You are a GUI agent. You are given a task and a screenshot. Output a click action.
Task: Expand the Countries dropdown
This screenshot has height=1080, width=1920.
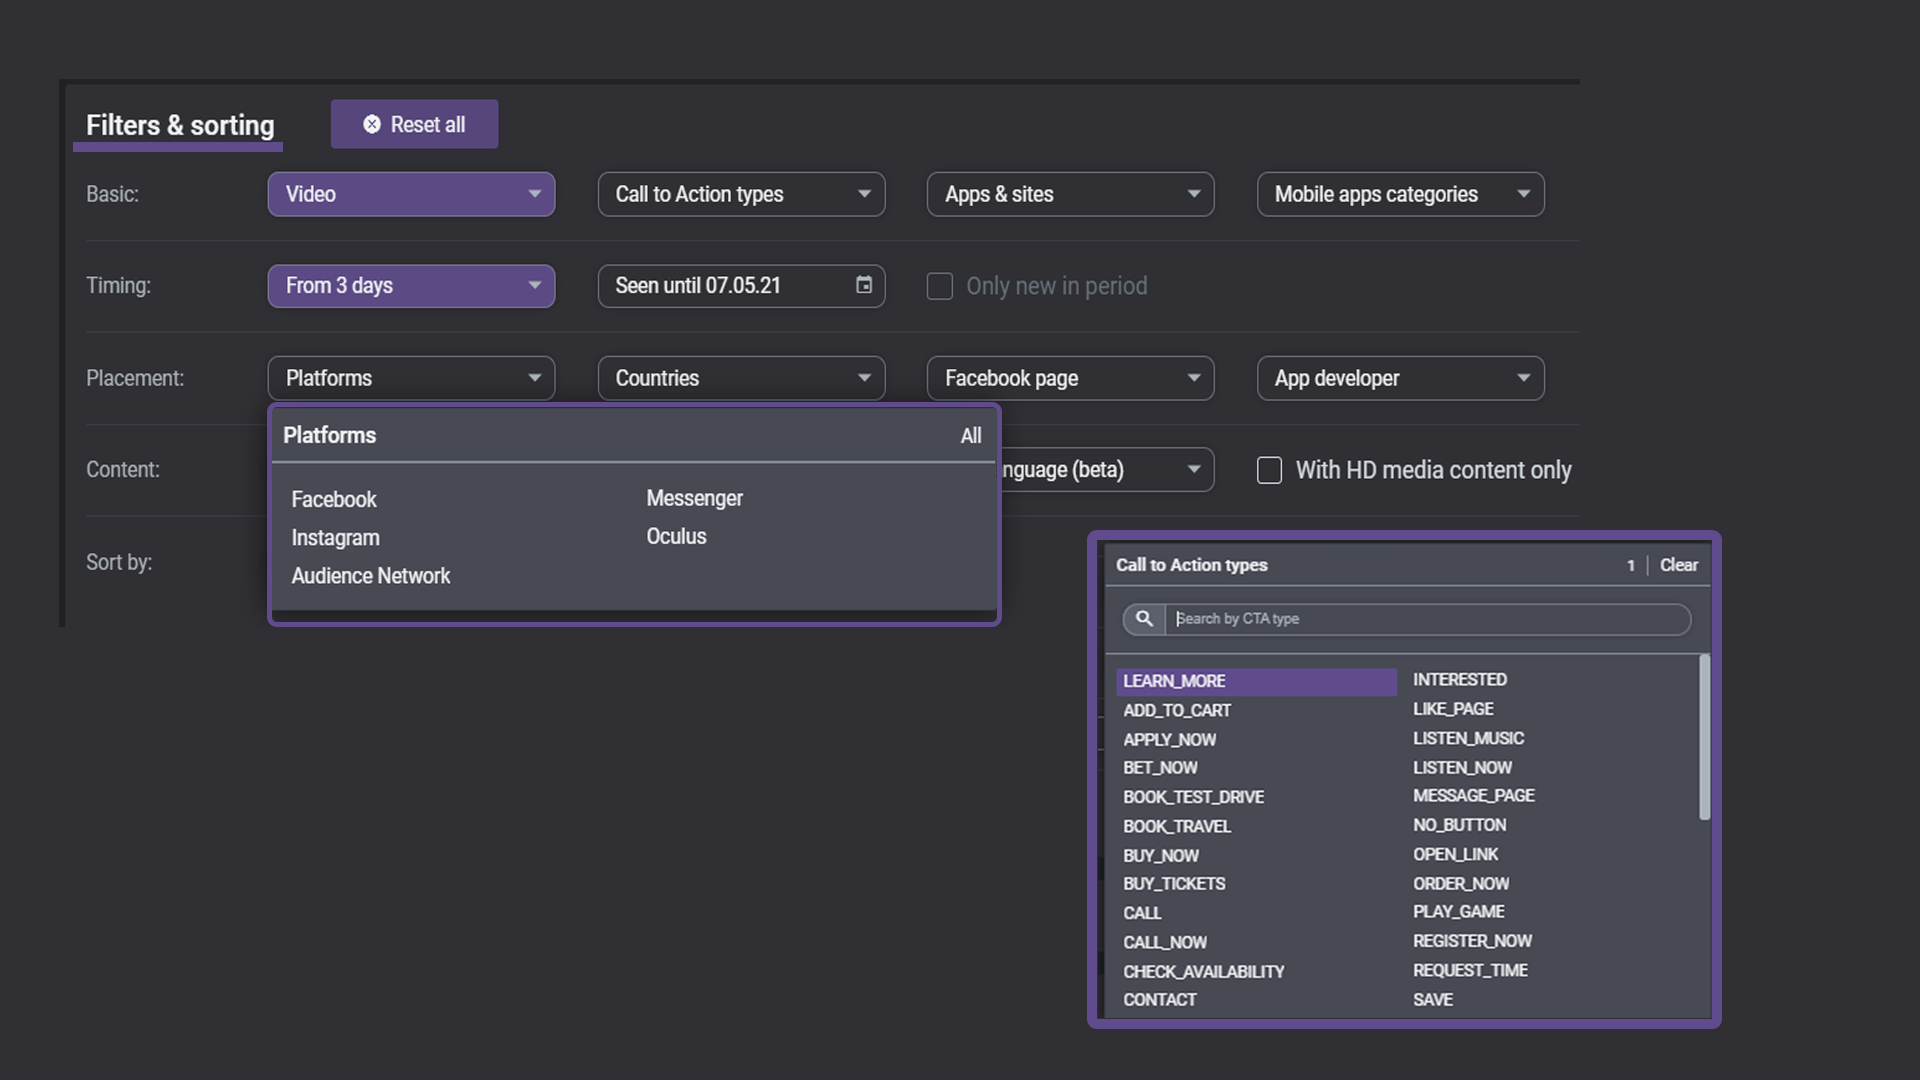tap(740, 378)
